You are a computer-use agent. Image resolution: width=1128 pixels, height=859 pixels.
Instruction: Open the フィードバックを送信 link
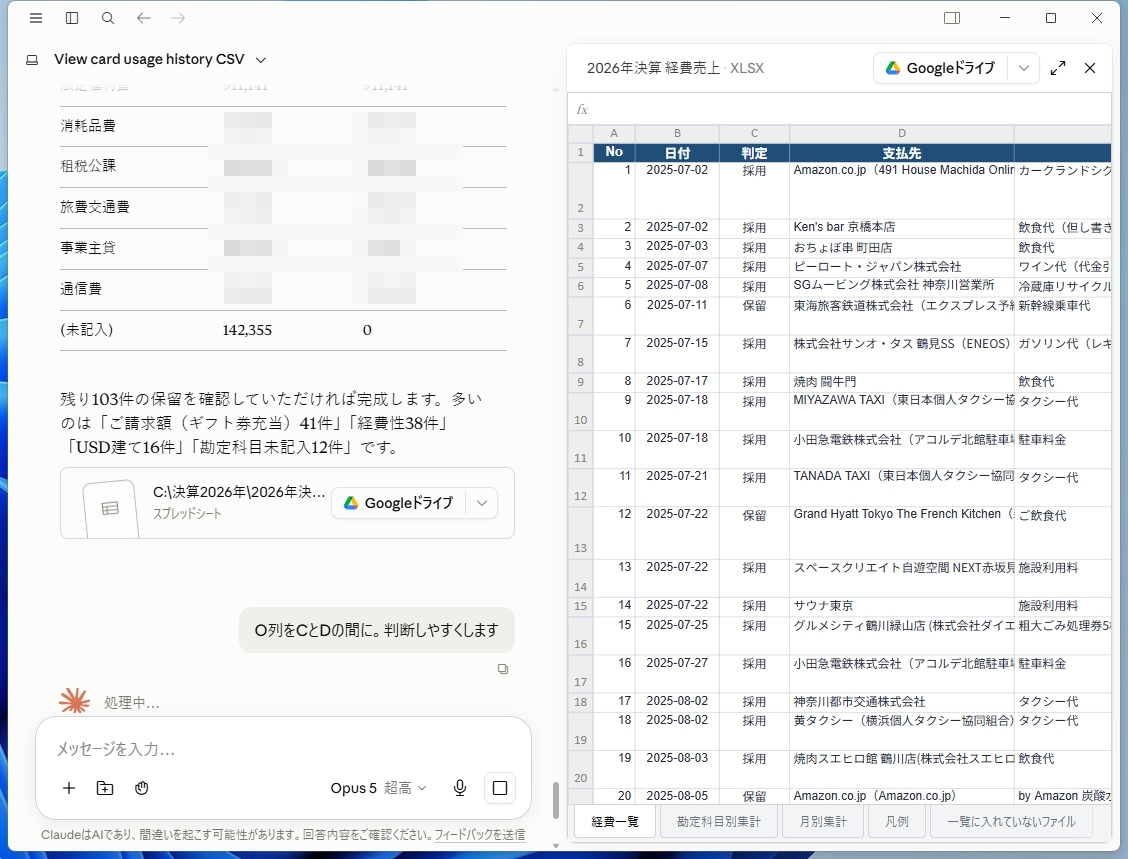tap(480, 835)
